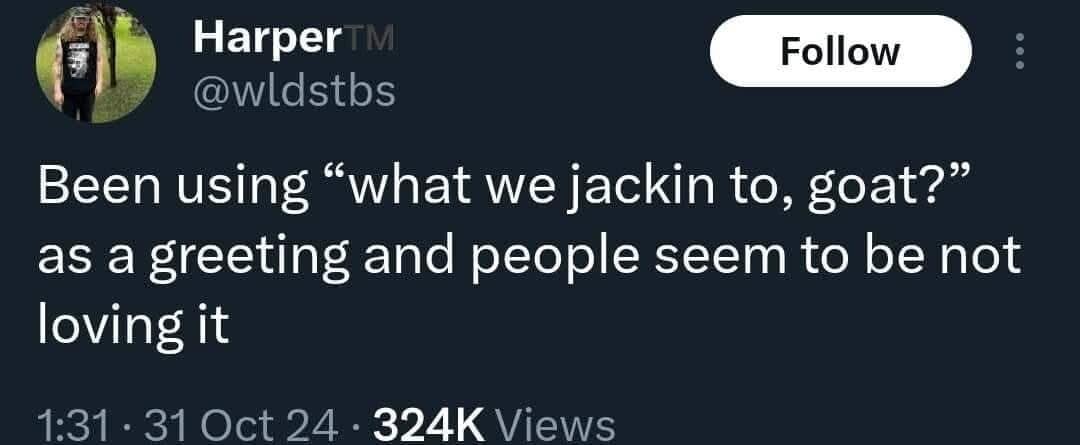Click "loving it" on the last tweet line
This screenshot has height=445, width=1080.
click(132, 324)
